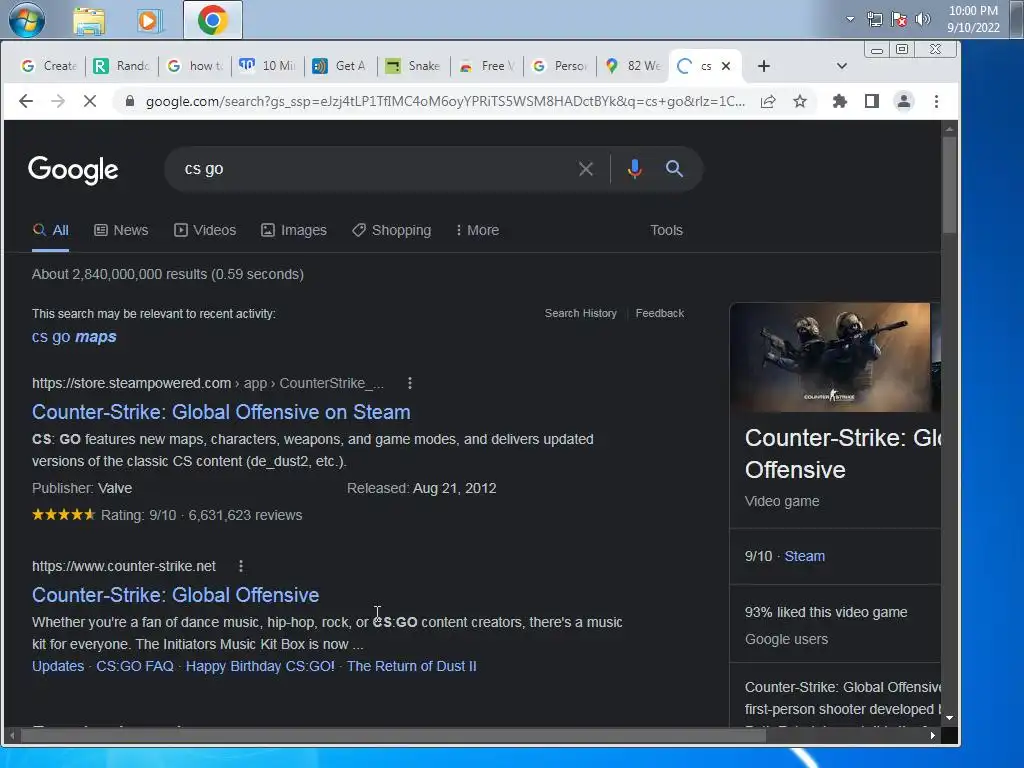Start voice search with the microphone
Image resolution: width=1024 pixels, height=768 pixels.
point(634,169)
